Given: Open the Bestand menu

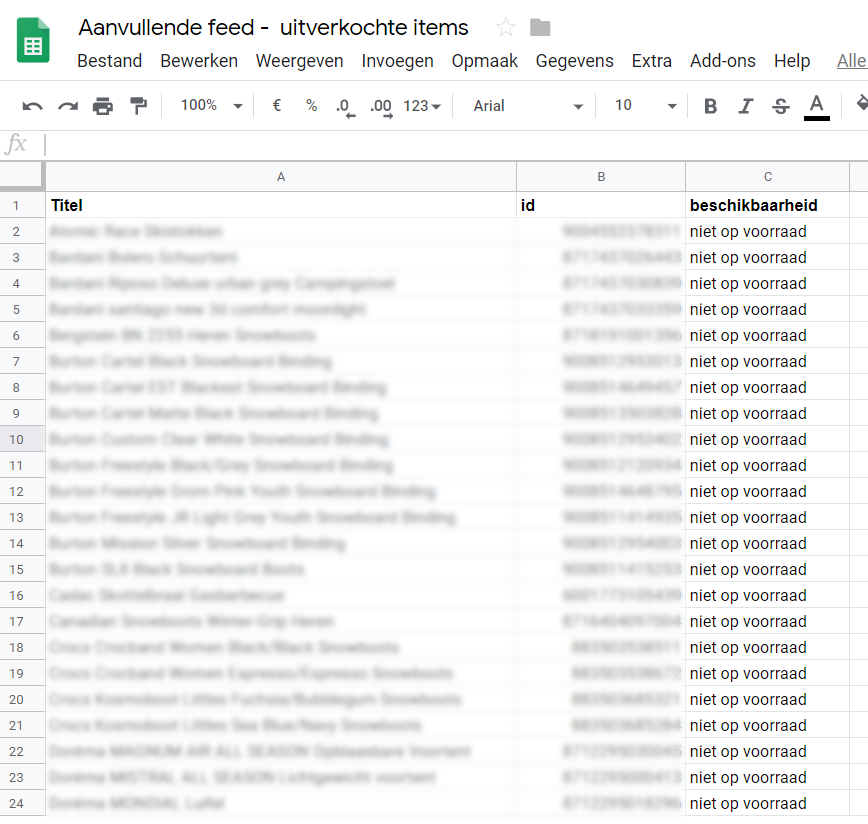Looking at the screenshot, I should point(110,60).
